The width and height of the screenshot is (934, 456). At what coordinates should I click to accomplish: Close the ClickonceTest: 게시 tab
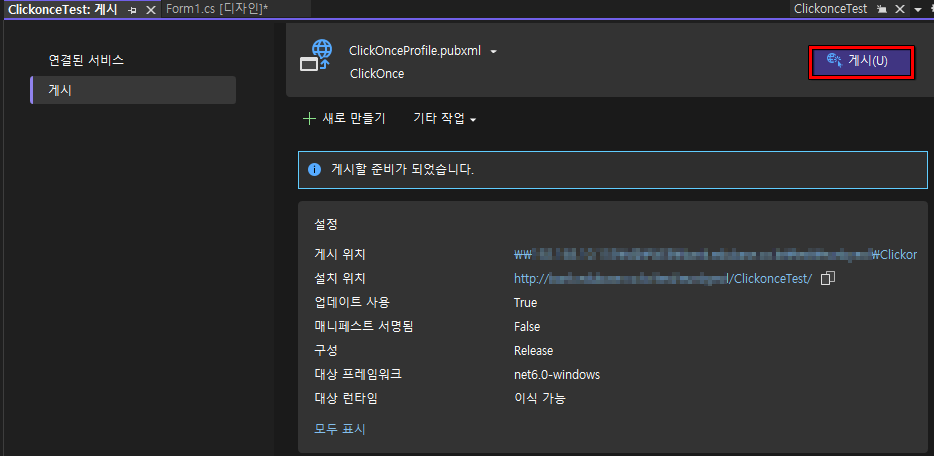[x=151, y=10]
